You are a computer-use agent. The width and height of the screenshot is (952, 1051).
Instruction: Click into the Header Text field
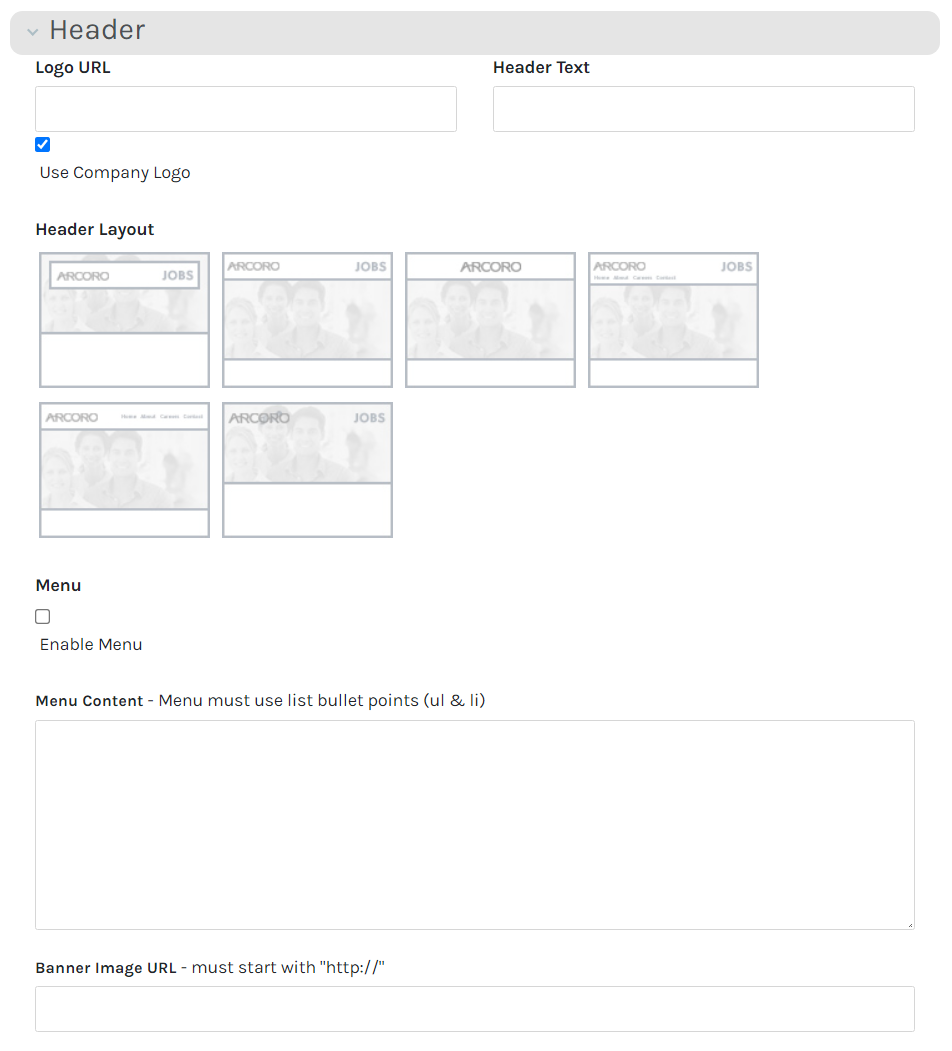click(x=703, y=109)
